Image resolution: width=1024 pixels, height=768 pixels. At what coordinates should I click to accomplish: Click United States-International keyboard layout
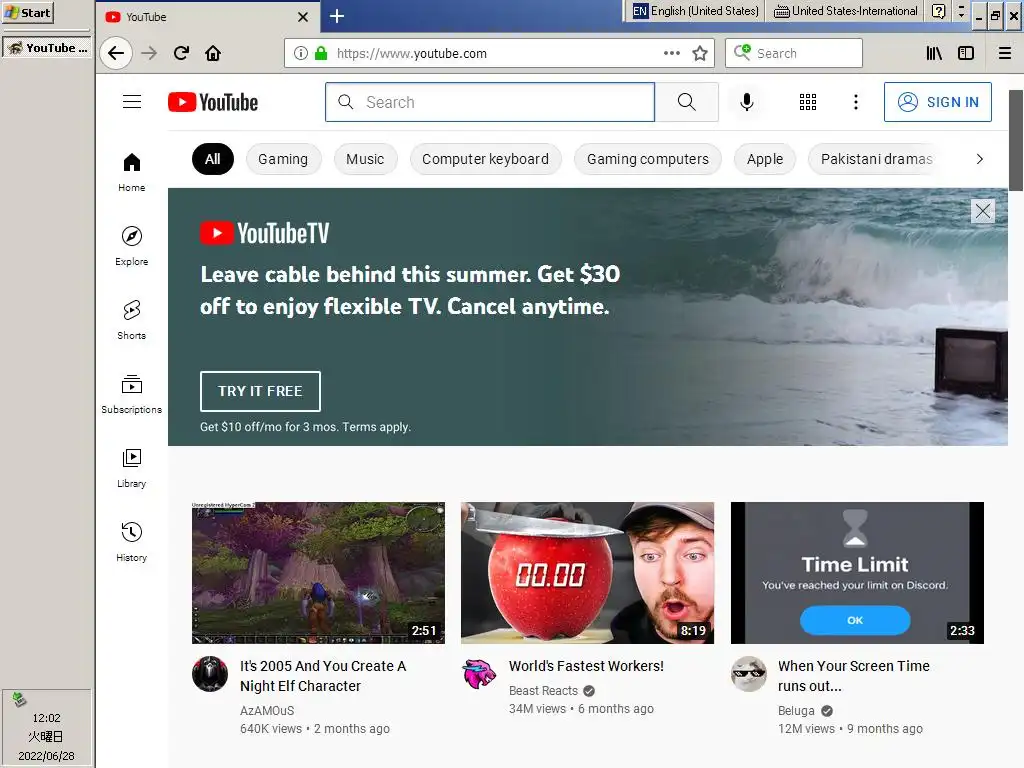click(846, 11)
